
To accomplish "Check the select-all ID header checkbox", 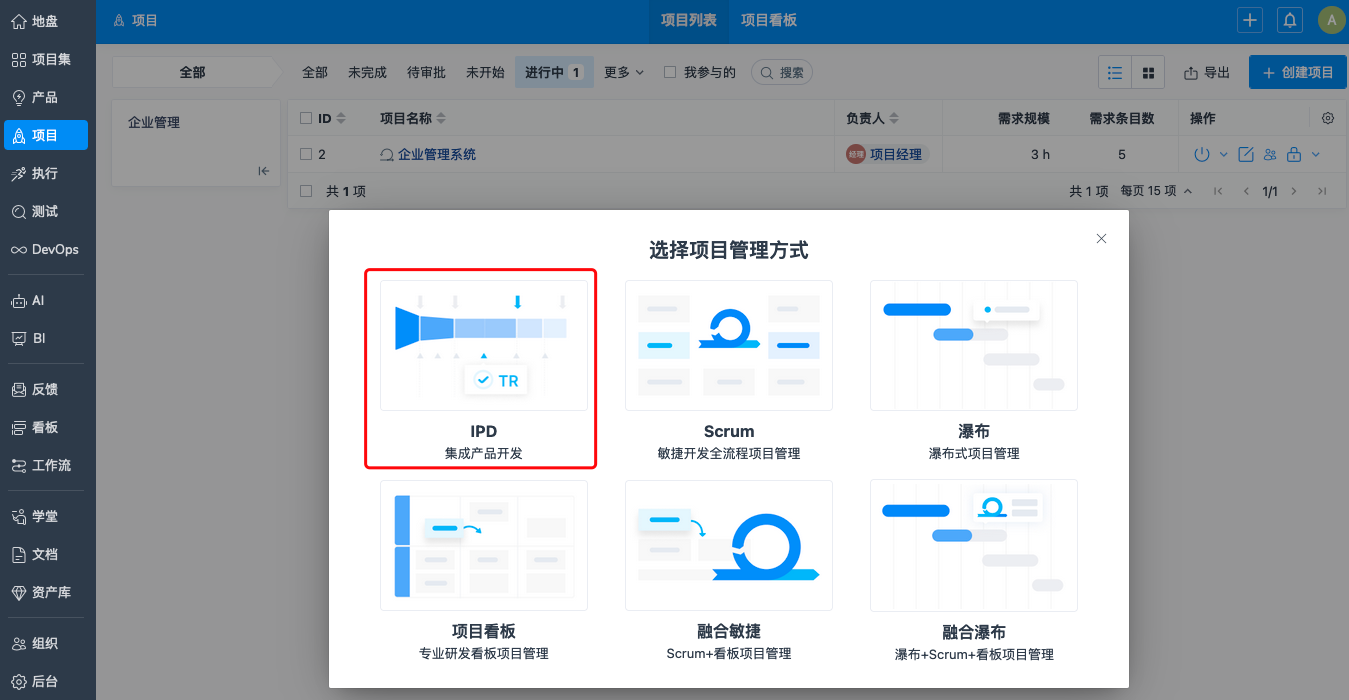I will point(306,118).
